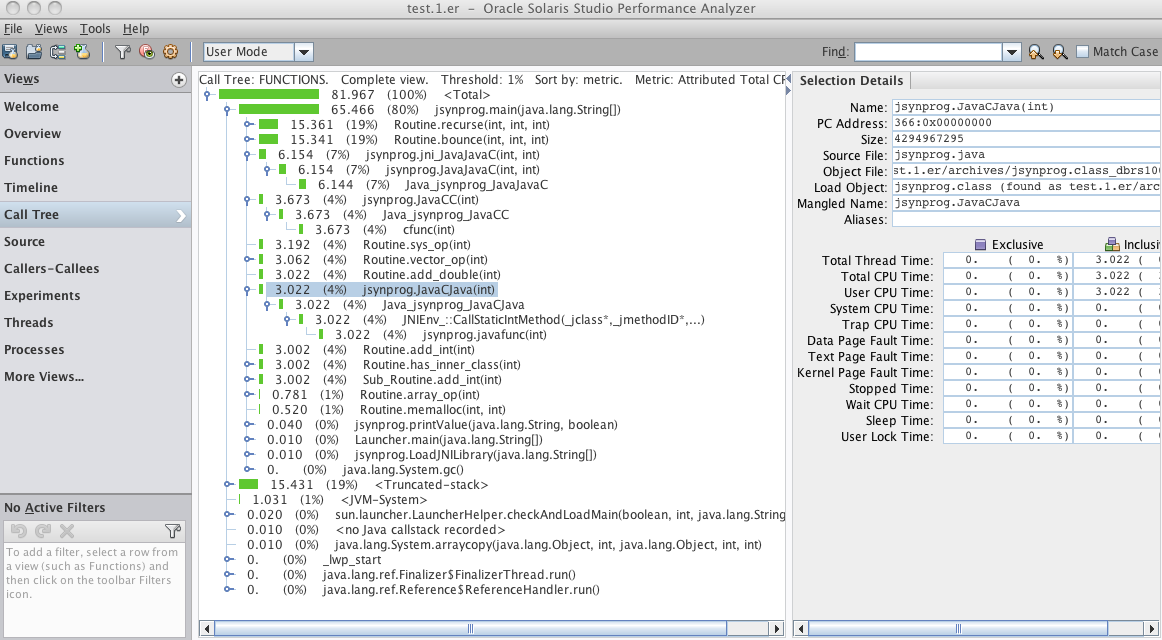Select the cfunc(int) row
Image resolution: width=1162 pixels, height=640 pixels.
(385, 230)
